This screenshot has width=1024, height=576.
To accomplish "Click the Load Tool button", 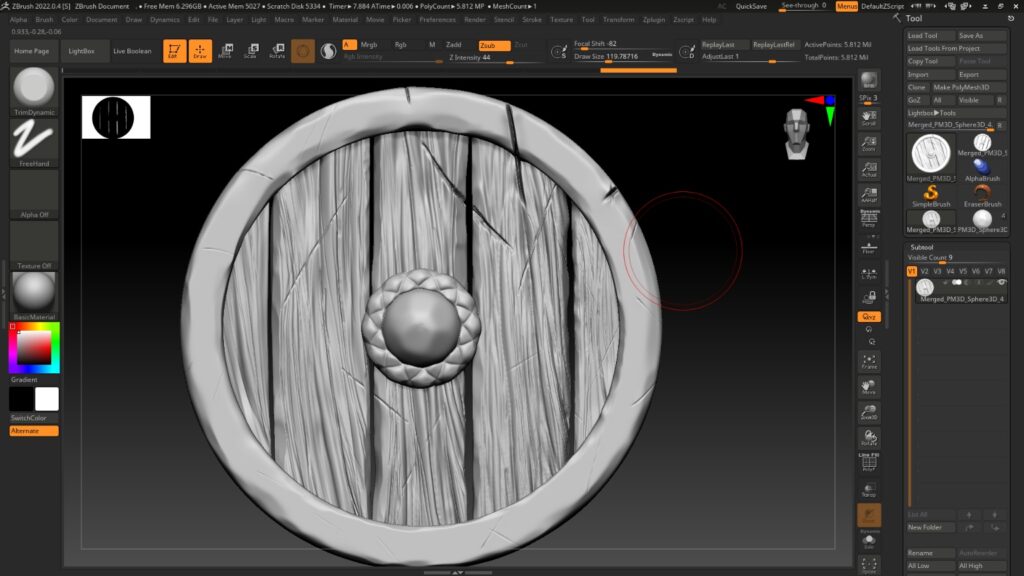I will click(923, 35).
